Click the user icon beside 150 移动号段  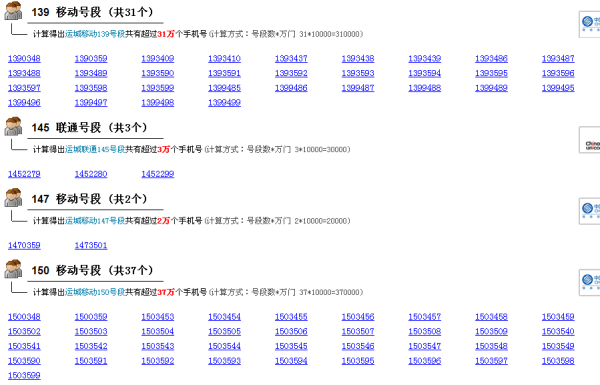coord(13,269)
